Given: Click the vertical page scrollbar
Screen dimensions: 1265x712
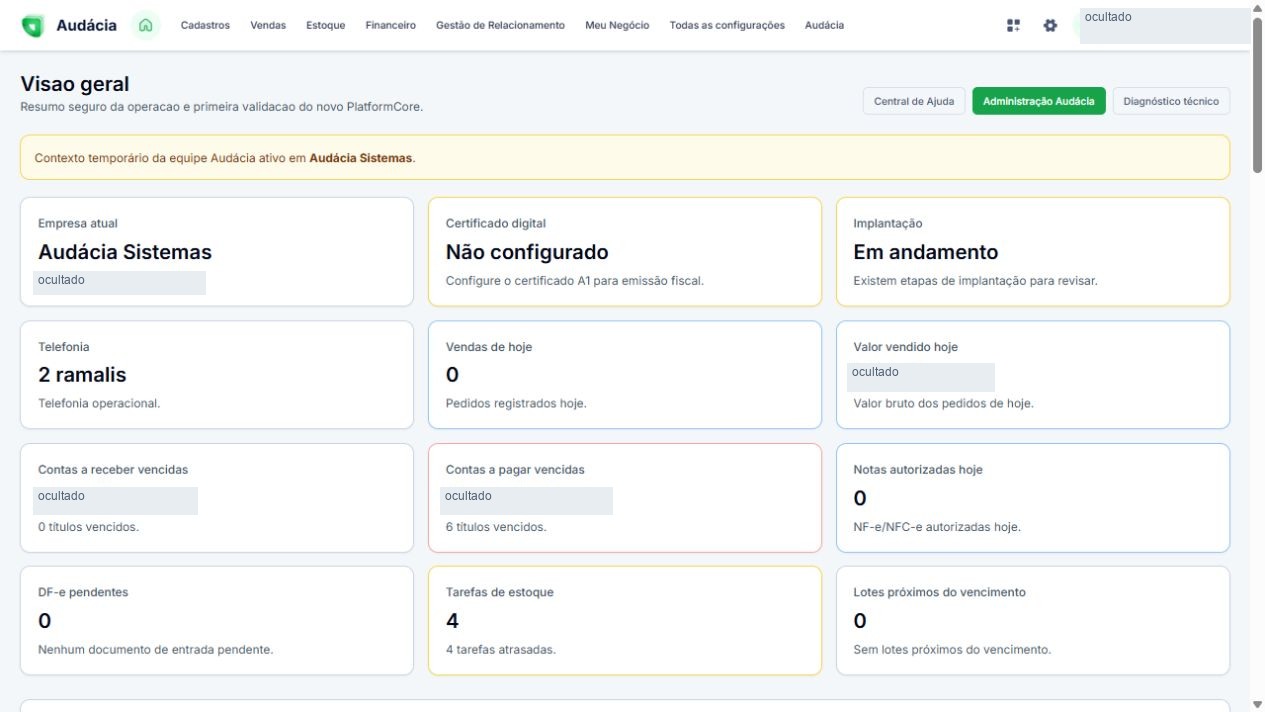Looking at the screenshot, I should (1257, 96).
